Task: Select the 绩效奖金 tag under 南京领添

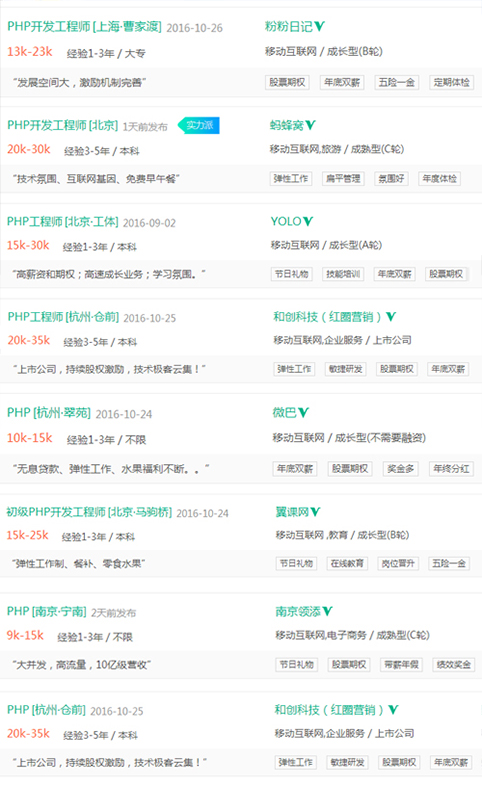Action: pos(453,665)
